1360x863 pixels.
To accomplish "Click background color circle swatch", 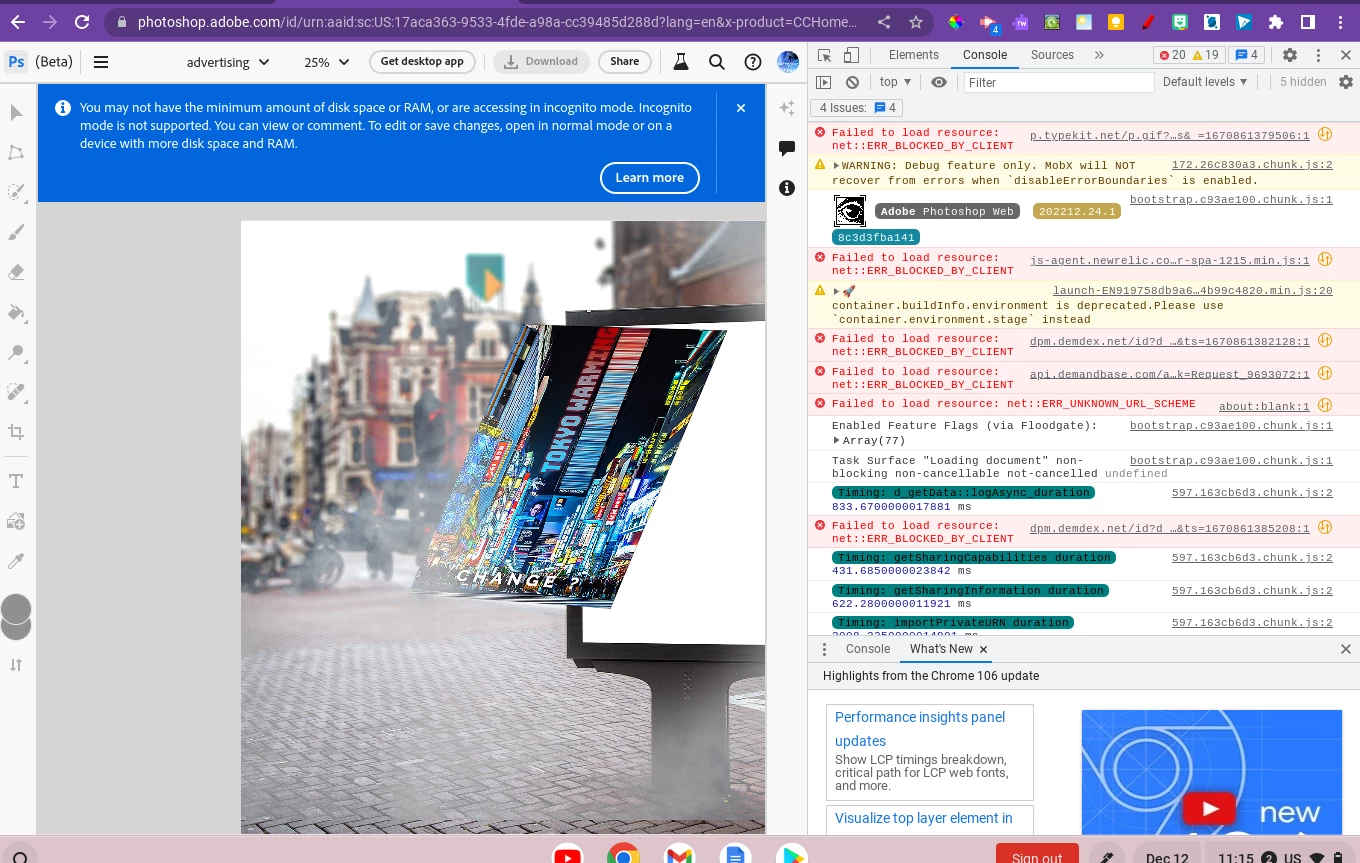I will pos(17,628).
